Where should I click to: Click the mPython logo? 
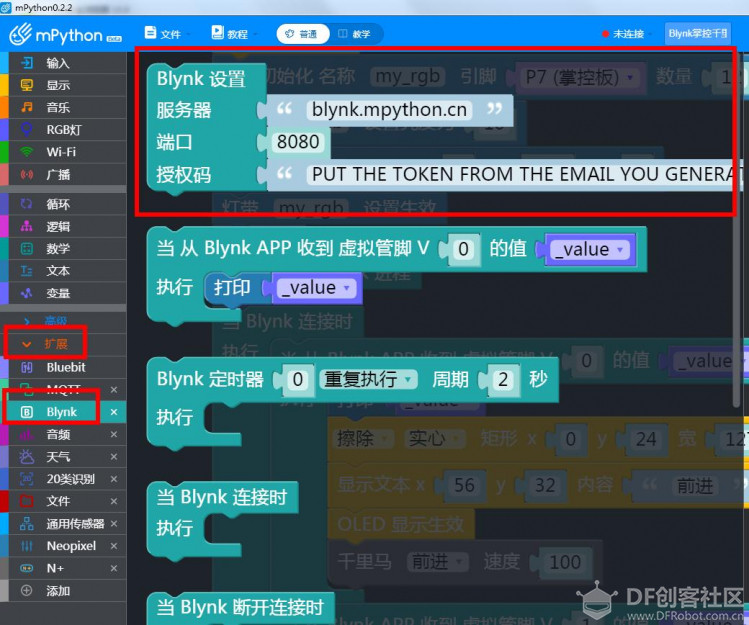[65, 34]
